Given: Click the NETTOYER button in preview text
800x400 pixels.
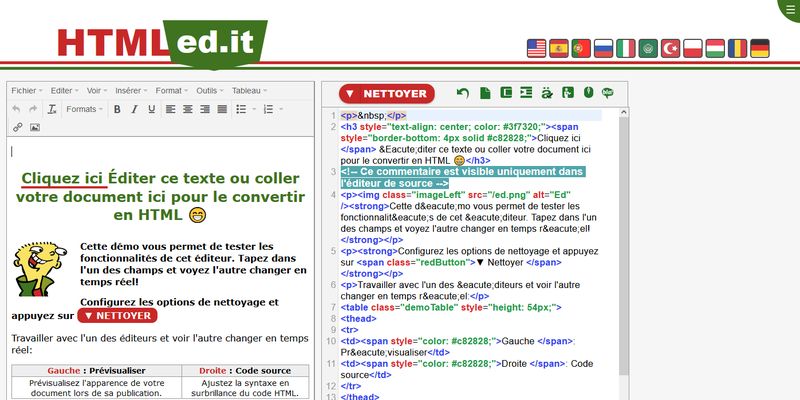Looking at the screenshot, I should coord(117,316).
